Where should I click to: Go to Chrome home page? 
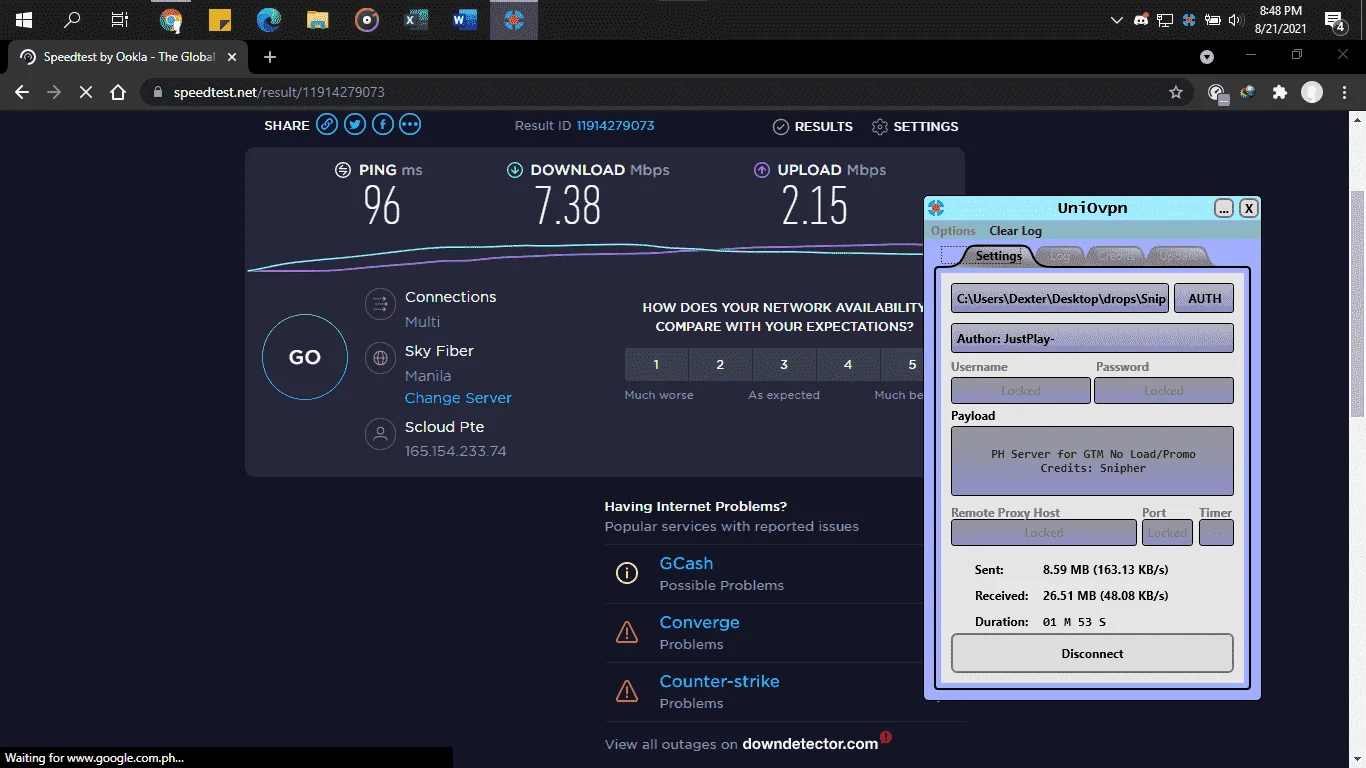click(x=118, y=92)
